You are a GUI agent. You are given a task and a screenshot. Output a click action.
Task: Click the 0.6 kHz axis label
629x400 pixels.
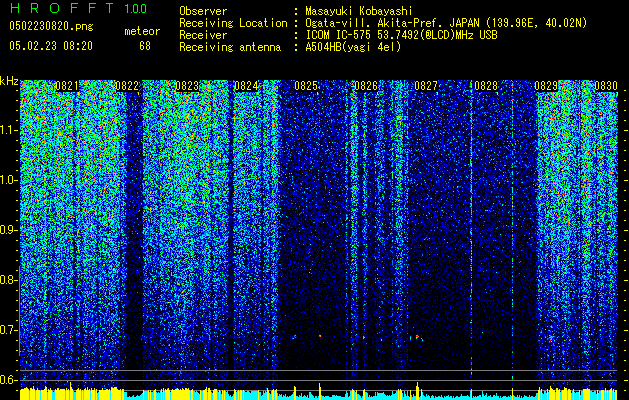[x=9, y=380]
